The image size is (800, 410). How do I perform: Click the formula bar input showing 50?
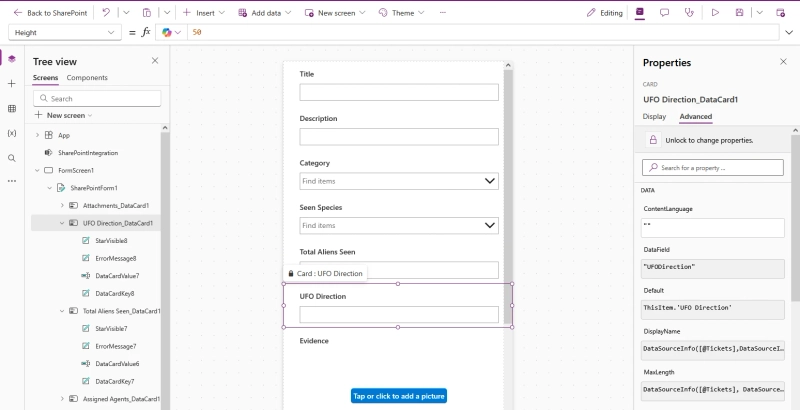(482, 33)
